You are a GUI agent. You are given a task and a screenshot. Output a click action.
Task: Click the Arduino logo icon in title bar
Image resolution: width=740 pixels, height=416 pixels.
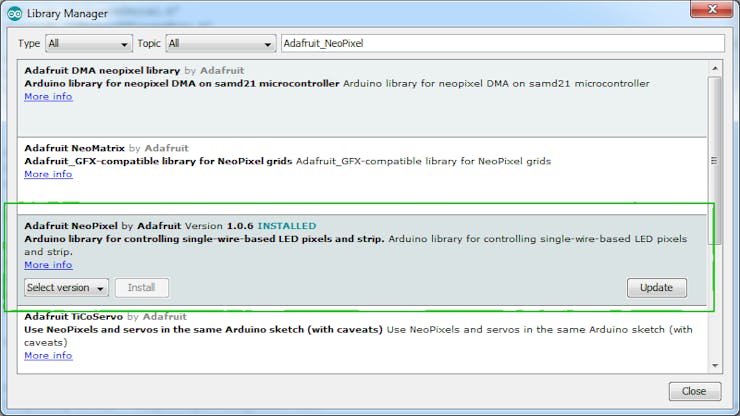(15, 14)
